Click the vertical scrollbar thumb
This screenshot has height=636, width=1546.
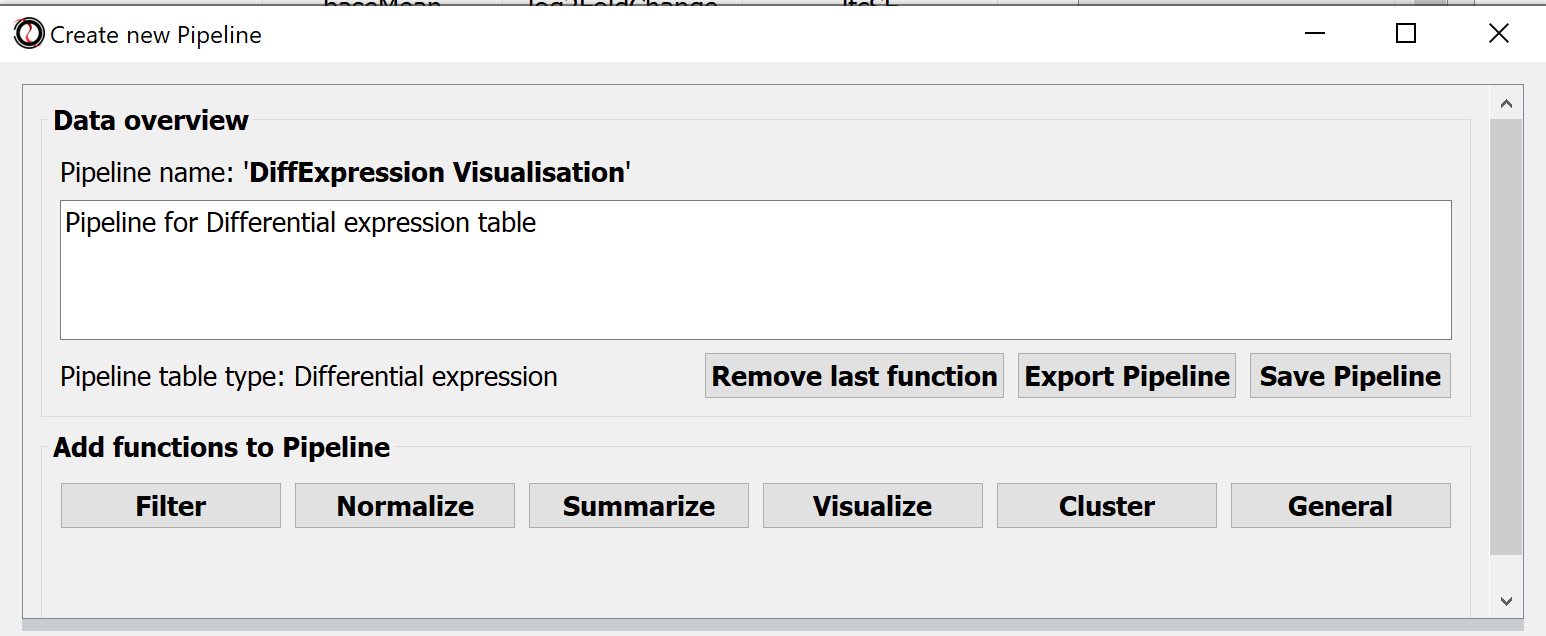(1506, 335)
